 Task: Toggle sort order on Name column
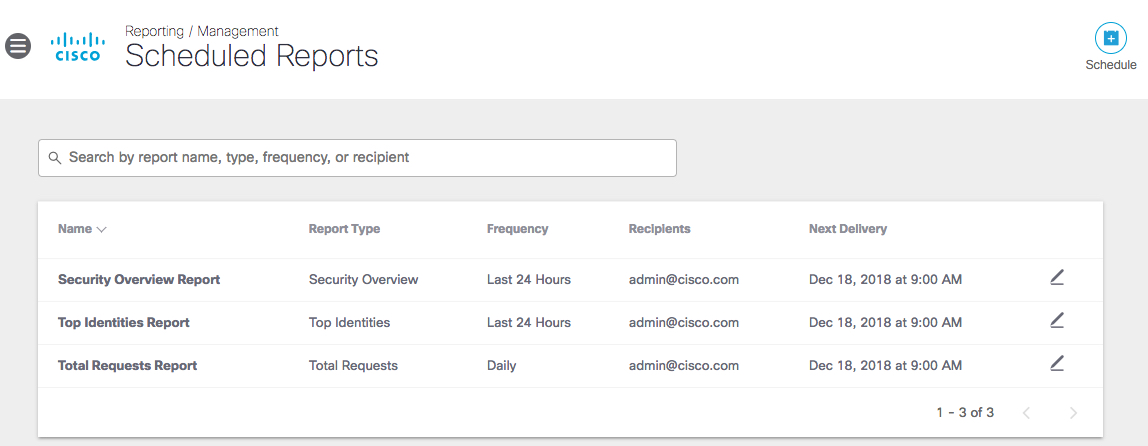pyautogui.click(x=82, y=229)
